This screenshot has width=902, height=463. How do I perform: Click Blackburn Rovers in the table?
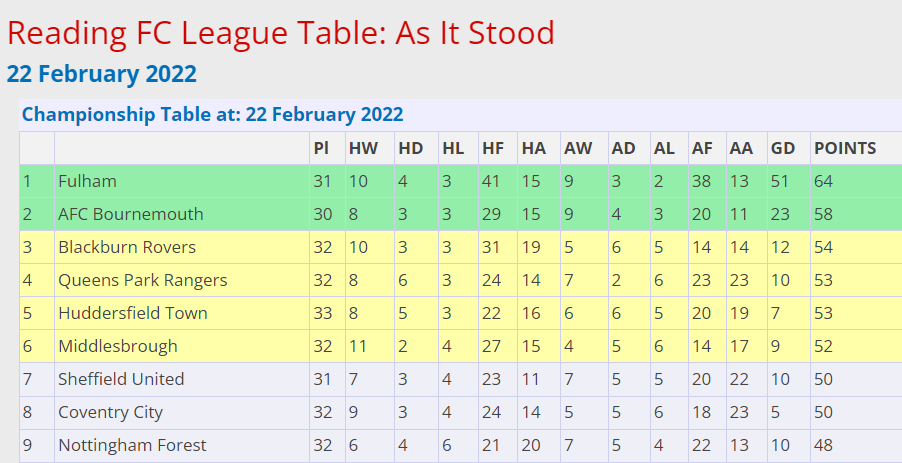click(127, 247)
